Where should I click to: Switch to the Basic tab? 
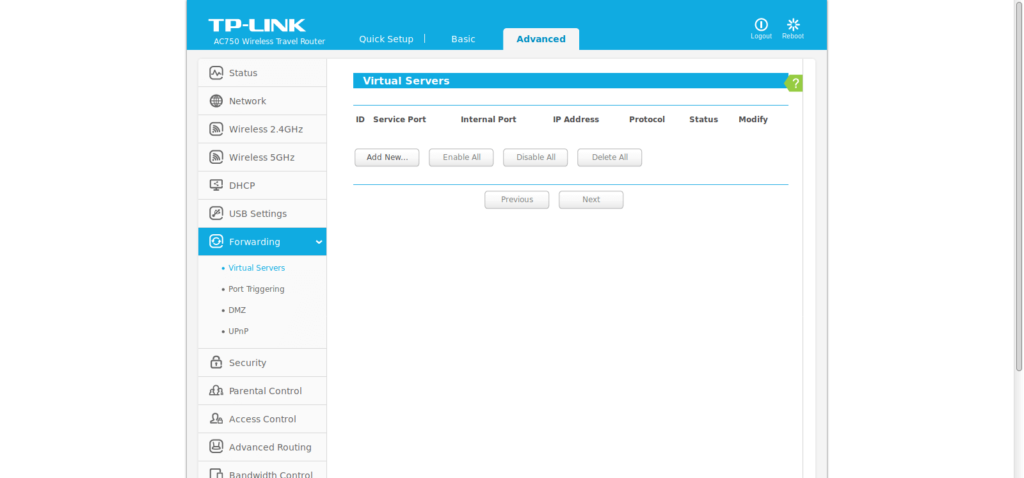[463, 39]
